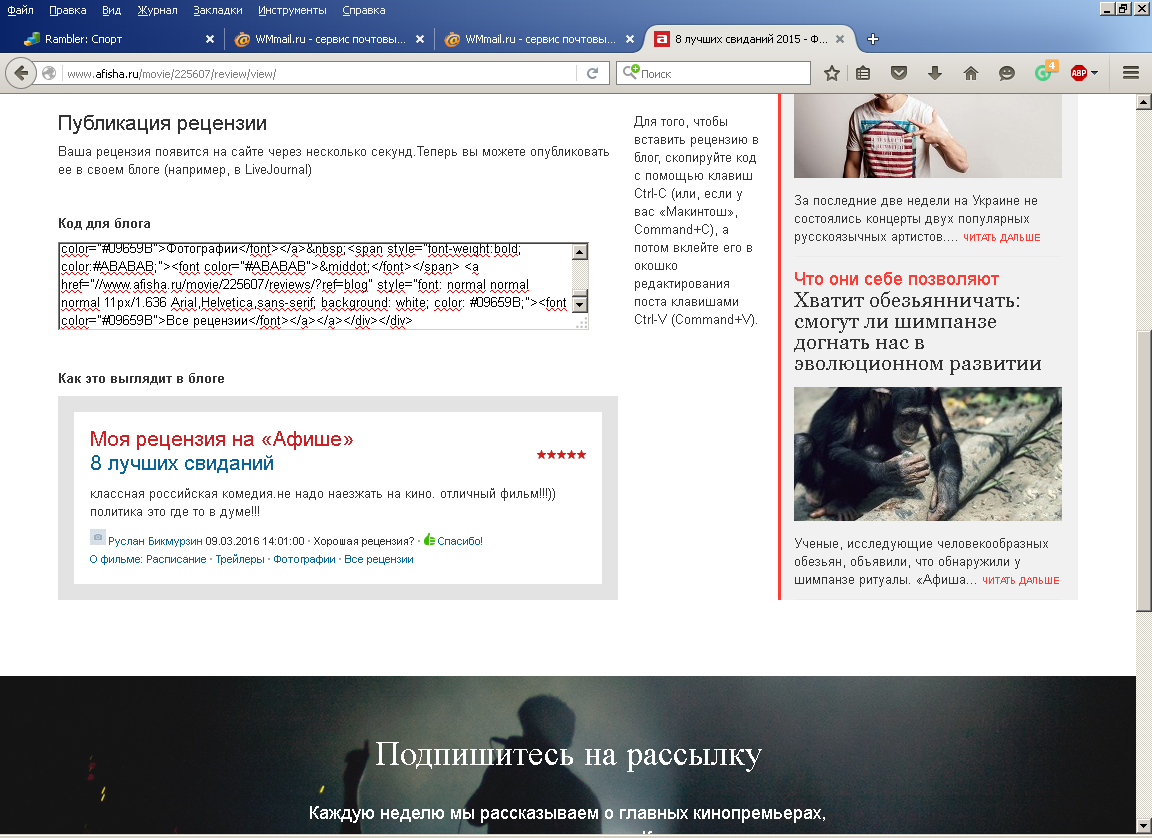Image resolution: width=1152 pixels, height=838 pixels.
Task: Open the Закладки menu
Action: click(218, 10)
